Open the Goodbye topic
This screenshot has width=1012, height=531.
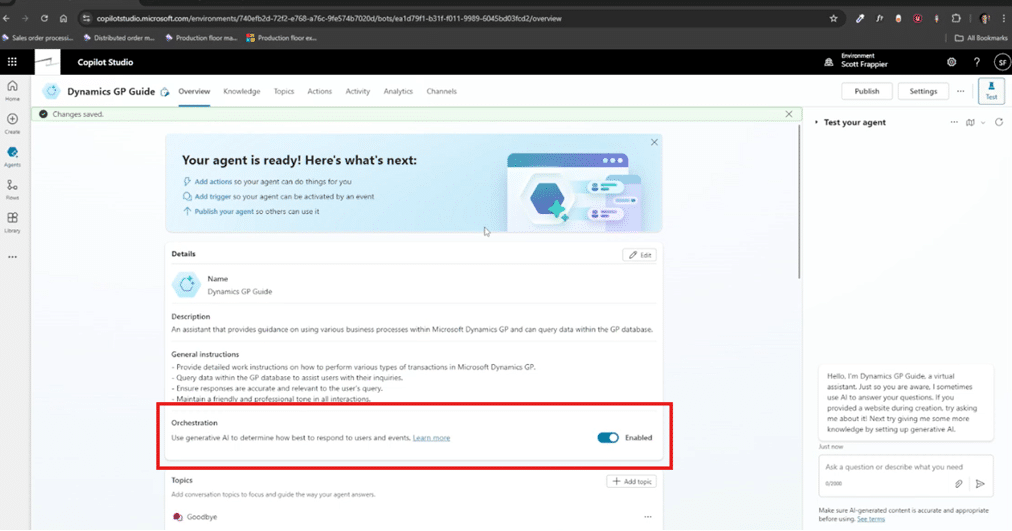[201, 517]
